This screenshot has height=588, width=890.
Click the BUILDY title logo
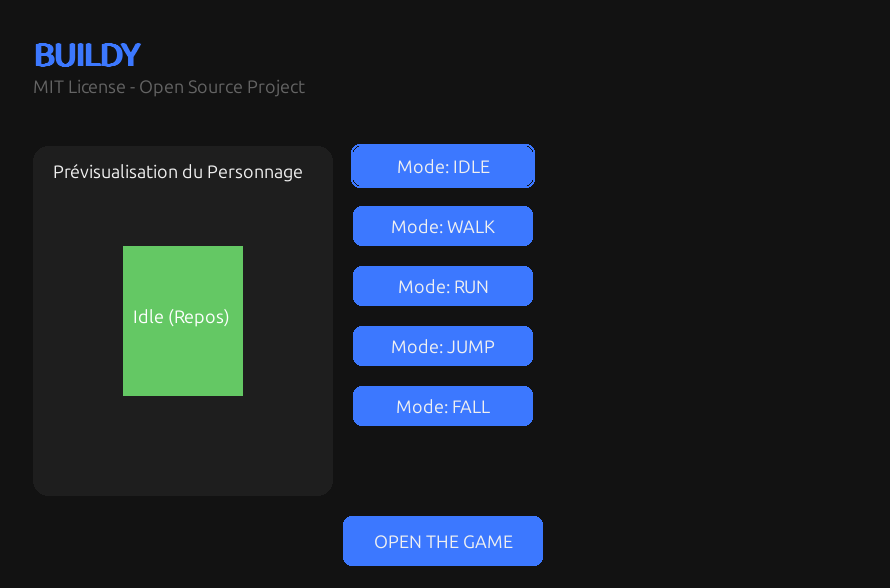click(87, 55)
